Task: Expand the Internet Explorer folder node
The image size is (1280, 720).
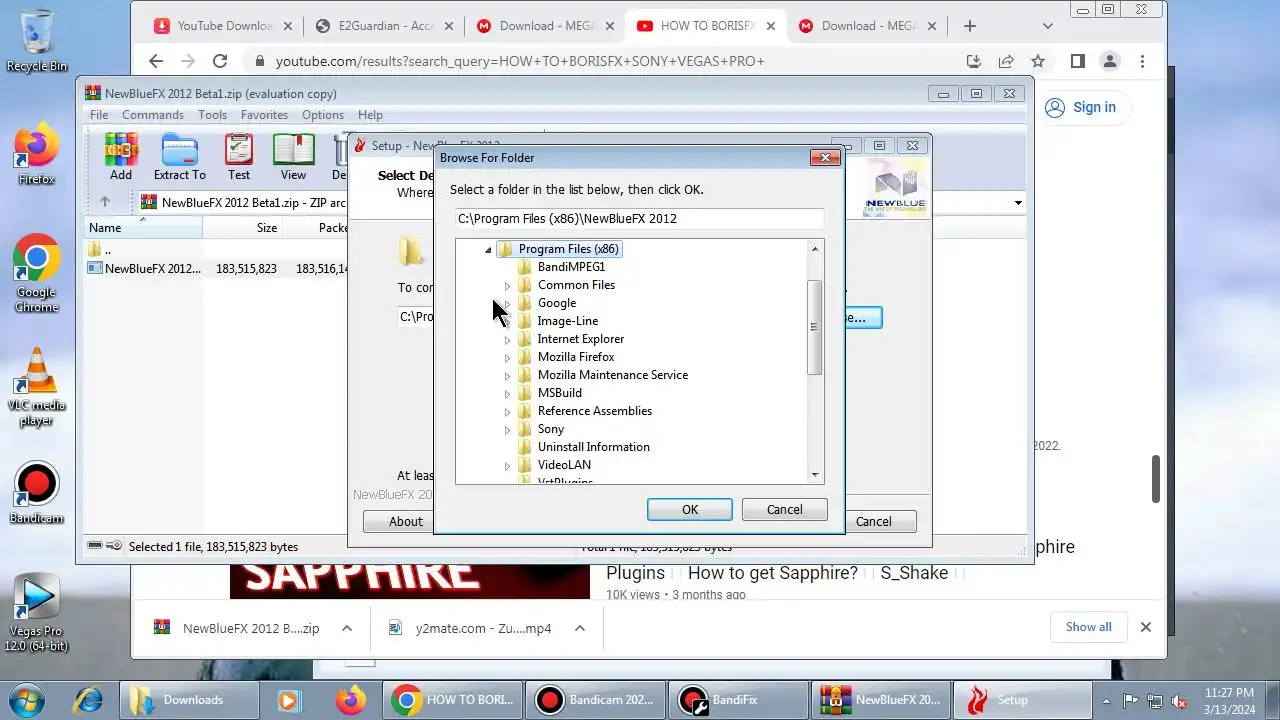Action: coord(507,339)
